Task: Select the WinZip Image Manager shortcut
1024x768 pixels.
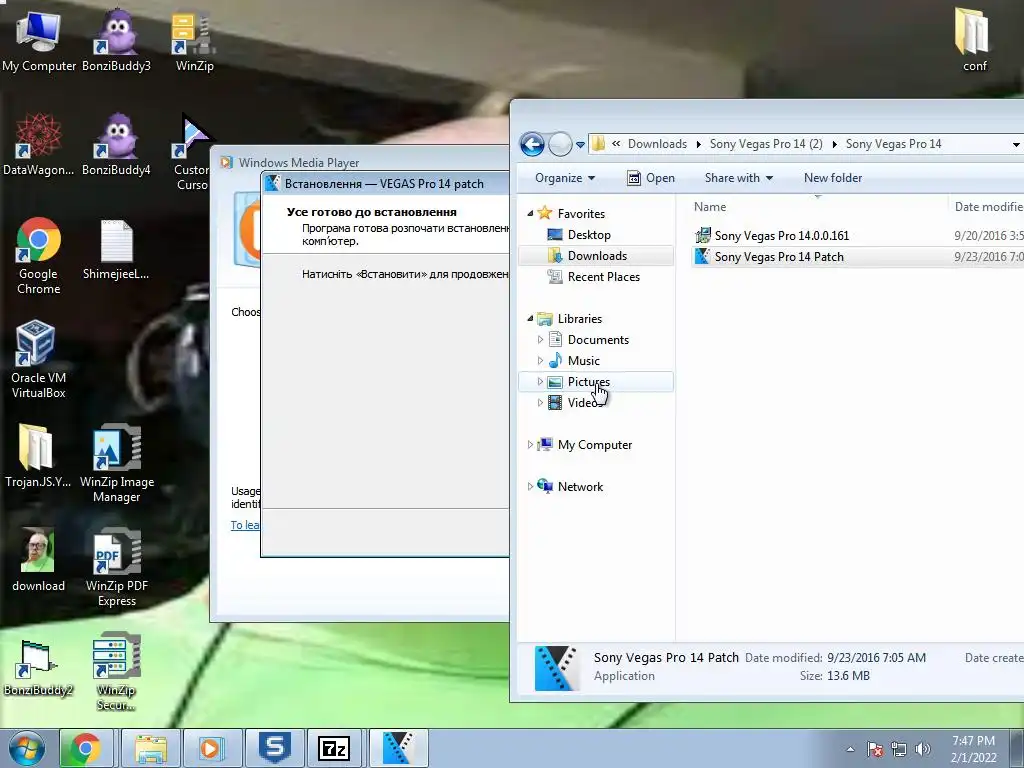Action: pos(117,464)
